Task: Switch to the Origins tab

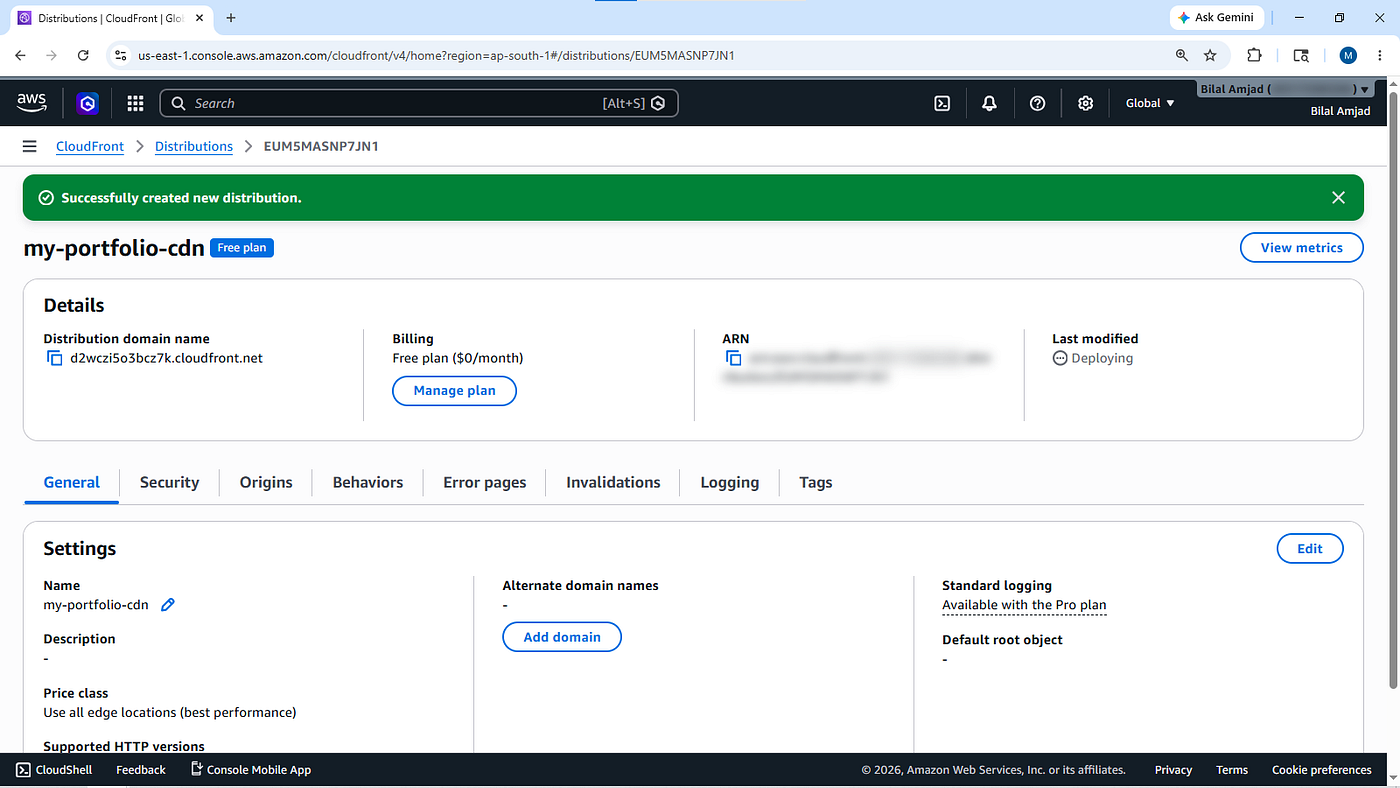Action: point(266,482)
